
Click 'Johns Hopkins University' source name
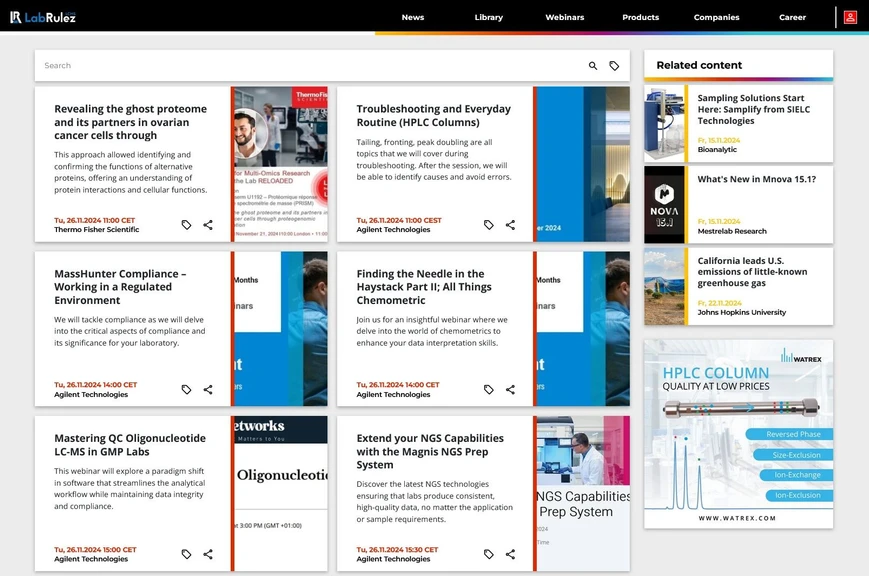(x=742, y=312)
